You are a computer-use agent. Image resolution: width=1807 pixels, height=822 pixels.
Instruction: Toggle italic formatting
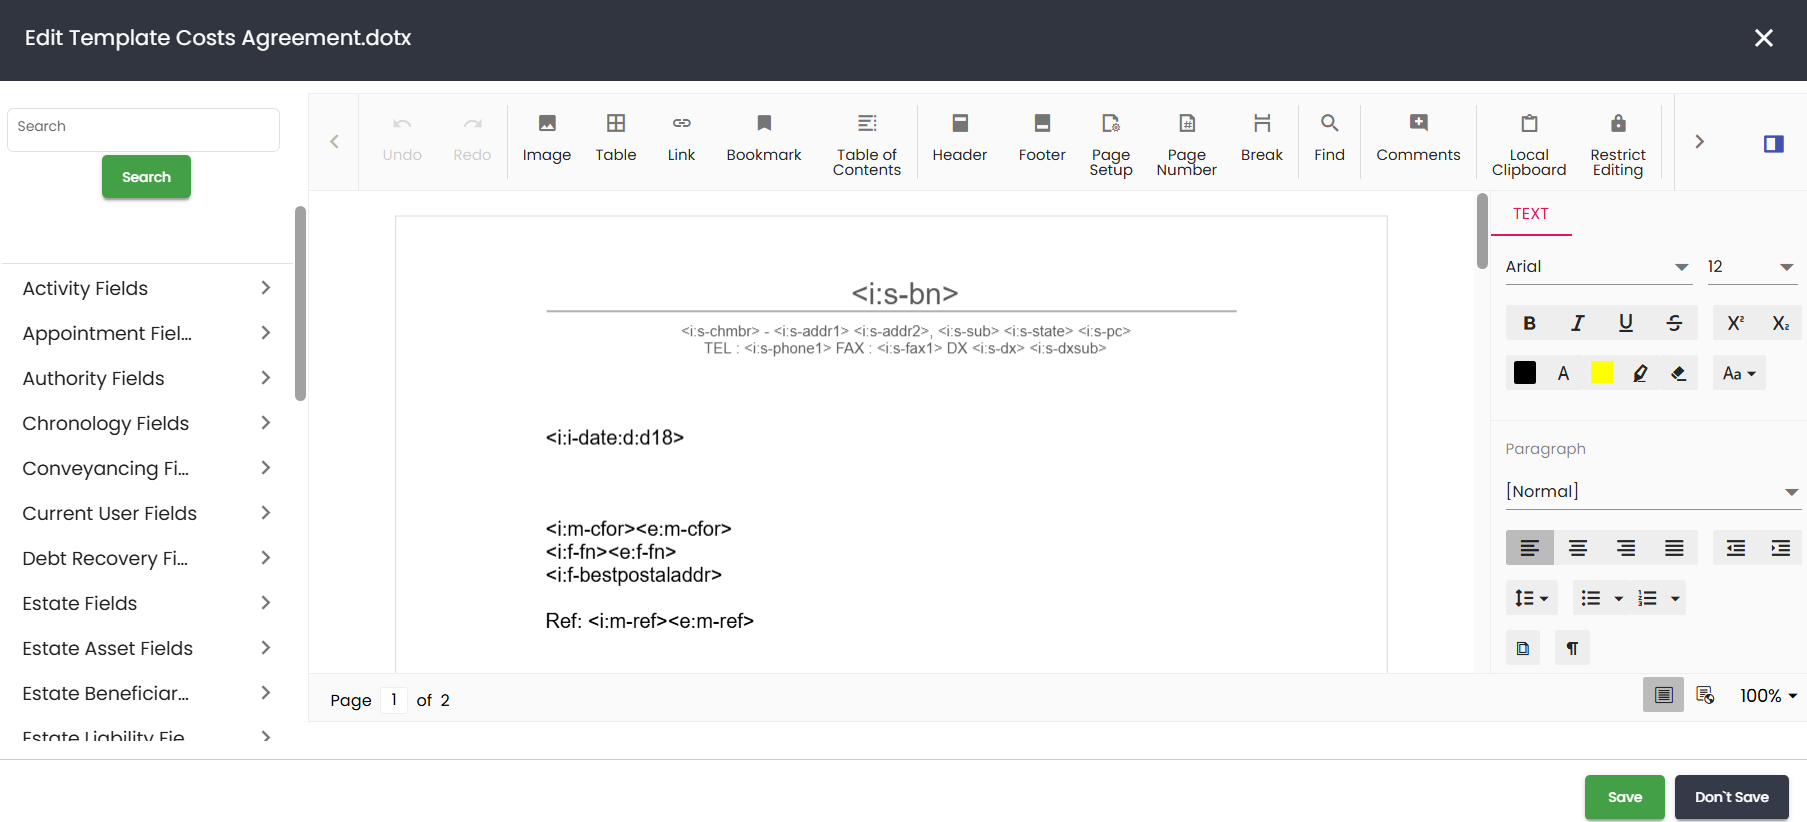pos(1577,323)
